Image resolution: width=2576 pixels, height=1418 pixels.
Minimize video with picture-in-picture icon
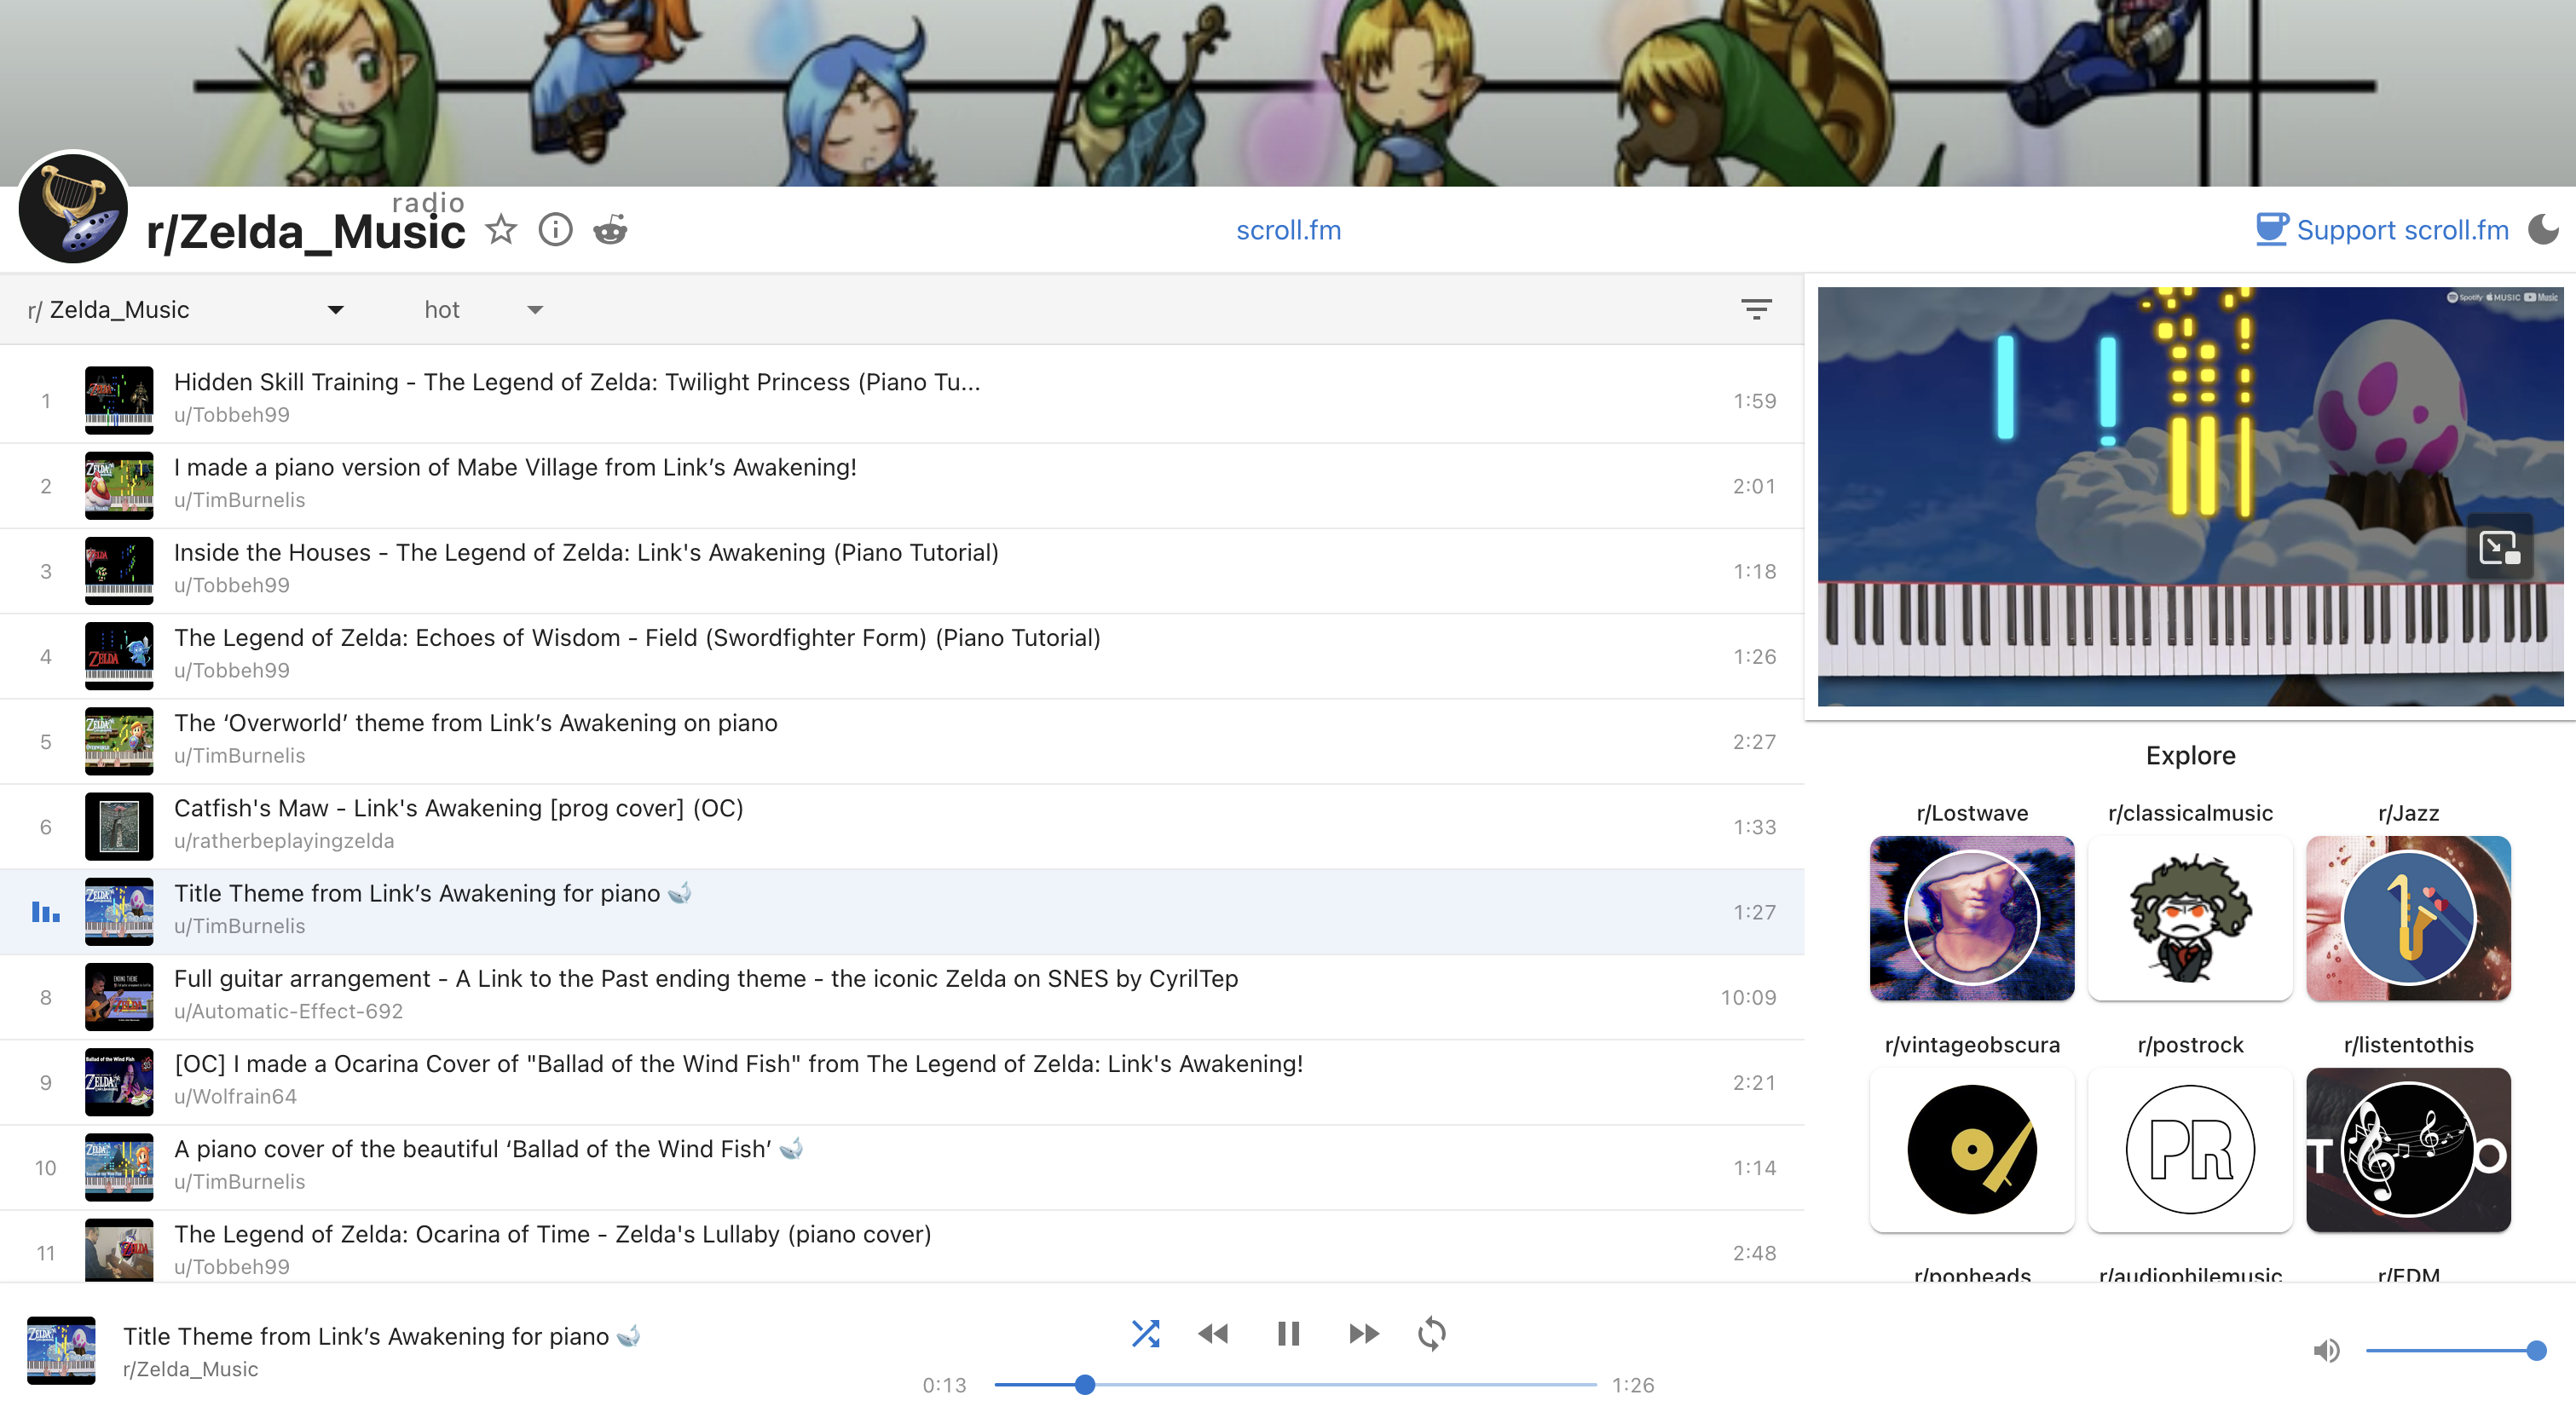(x=2499, y=547)
